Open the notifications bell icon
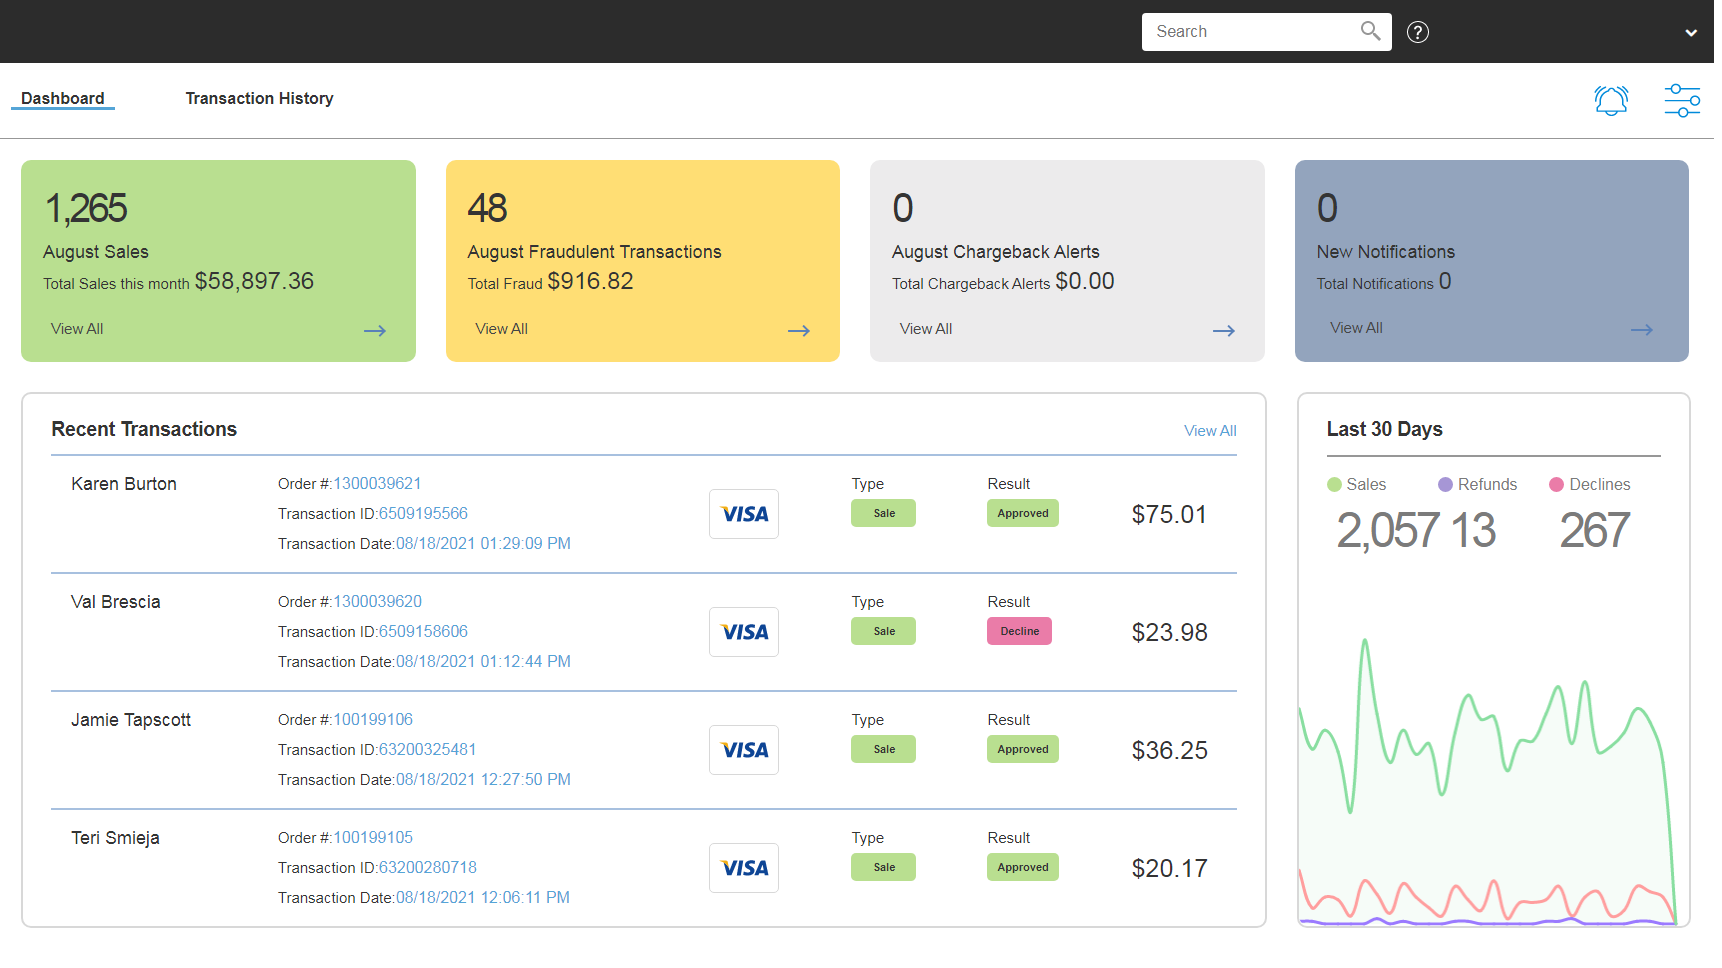Image resolution: width=1722 pixels, height=968 pixels. click(x=1611, y=100)
